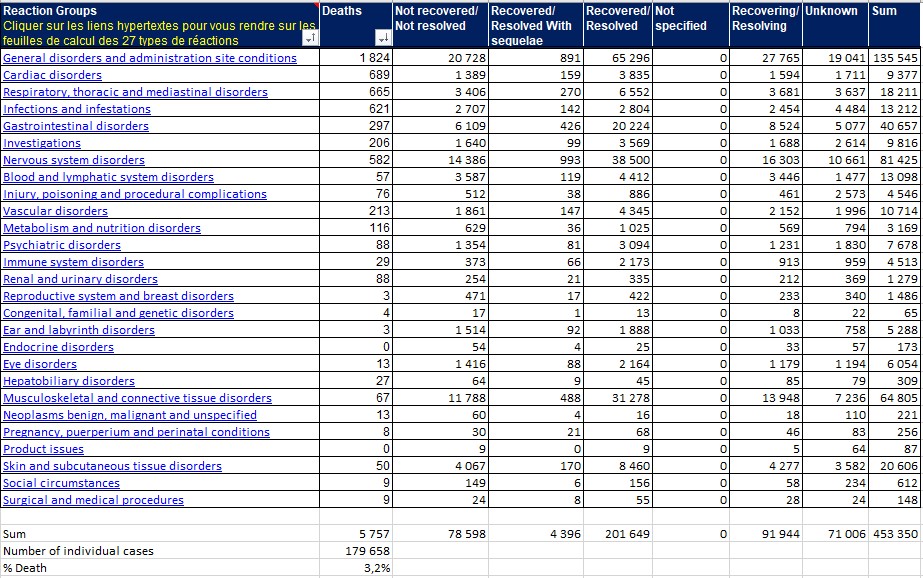Select deaths cell '1 824' for General disorders
The height and width of the screenshot is (578, 923).
[356, 58]
